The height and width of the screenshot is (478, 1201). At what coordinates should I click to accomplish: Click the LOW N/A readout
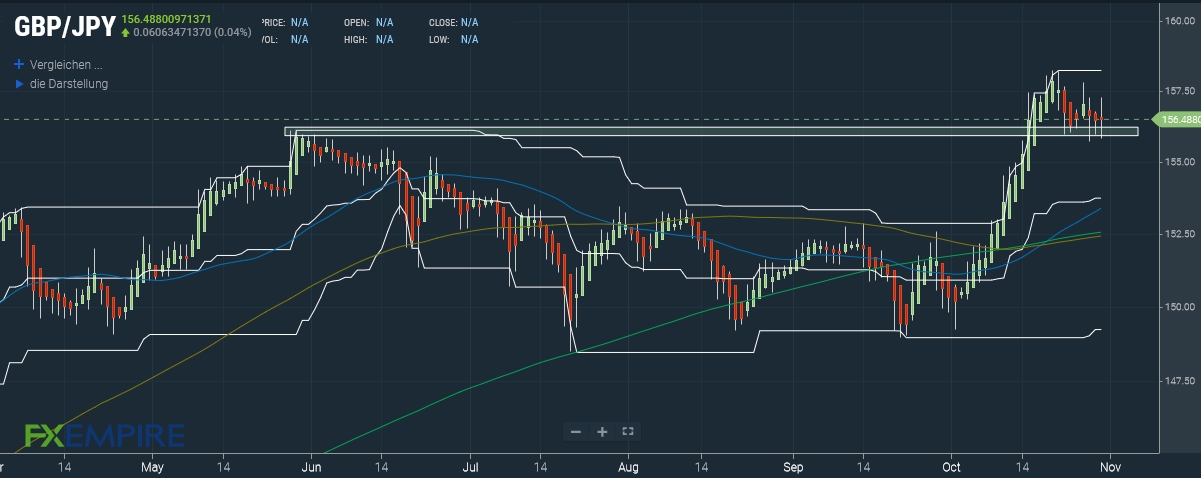pos(454,39)
